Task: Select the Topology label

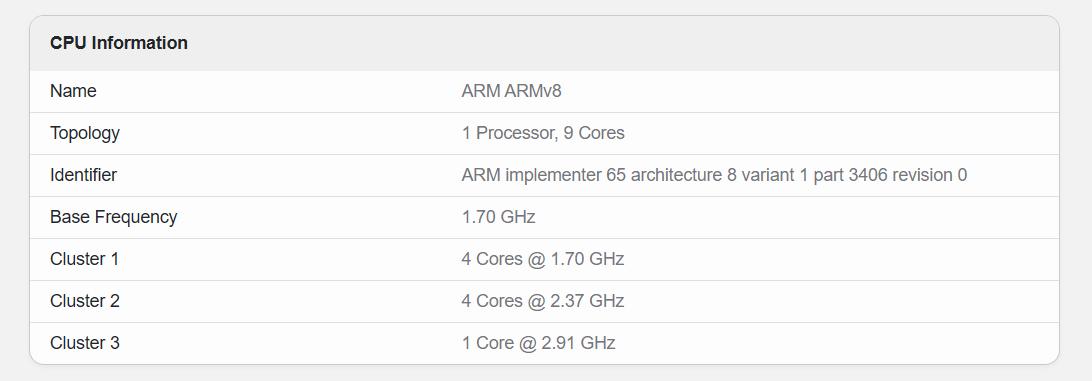Action: 85,134
